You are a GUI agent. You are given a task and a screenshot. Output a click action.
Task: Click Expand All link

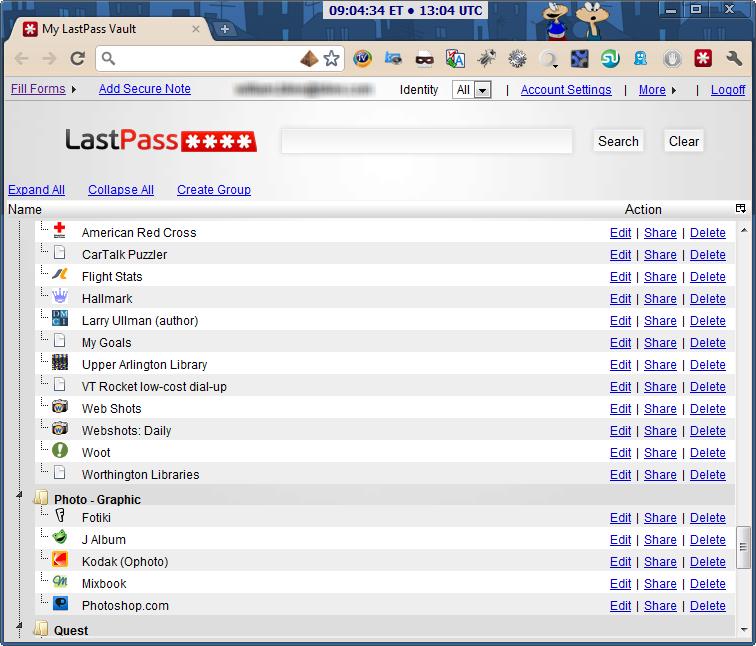36,190
